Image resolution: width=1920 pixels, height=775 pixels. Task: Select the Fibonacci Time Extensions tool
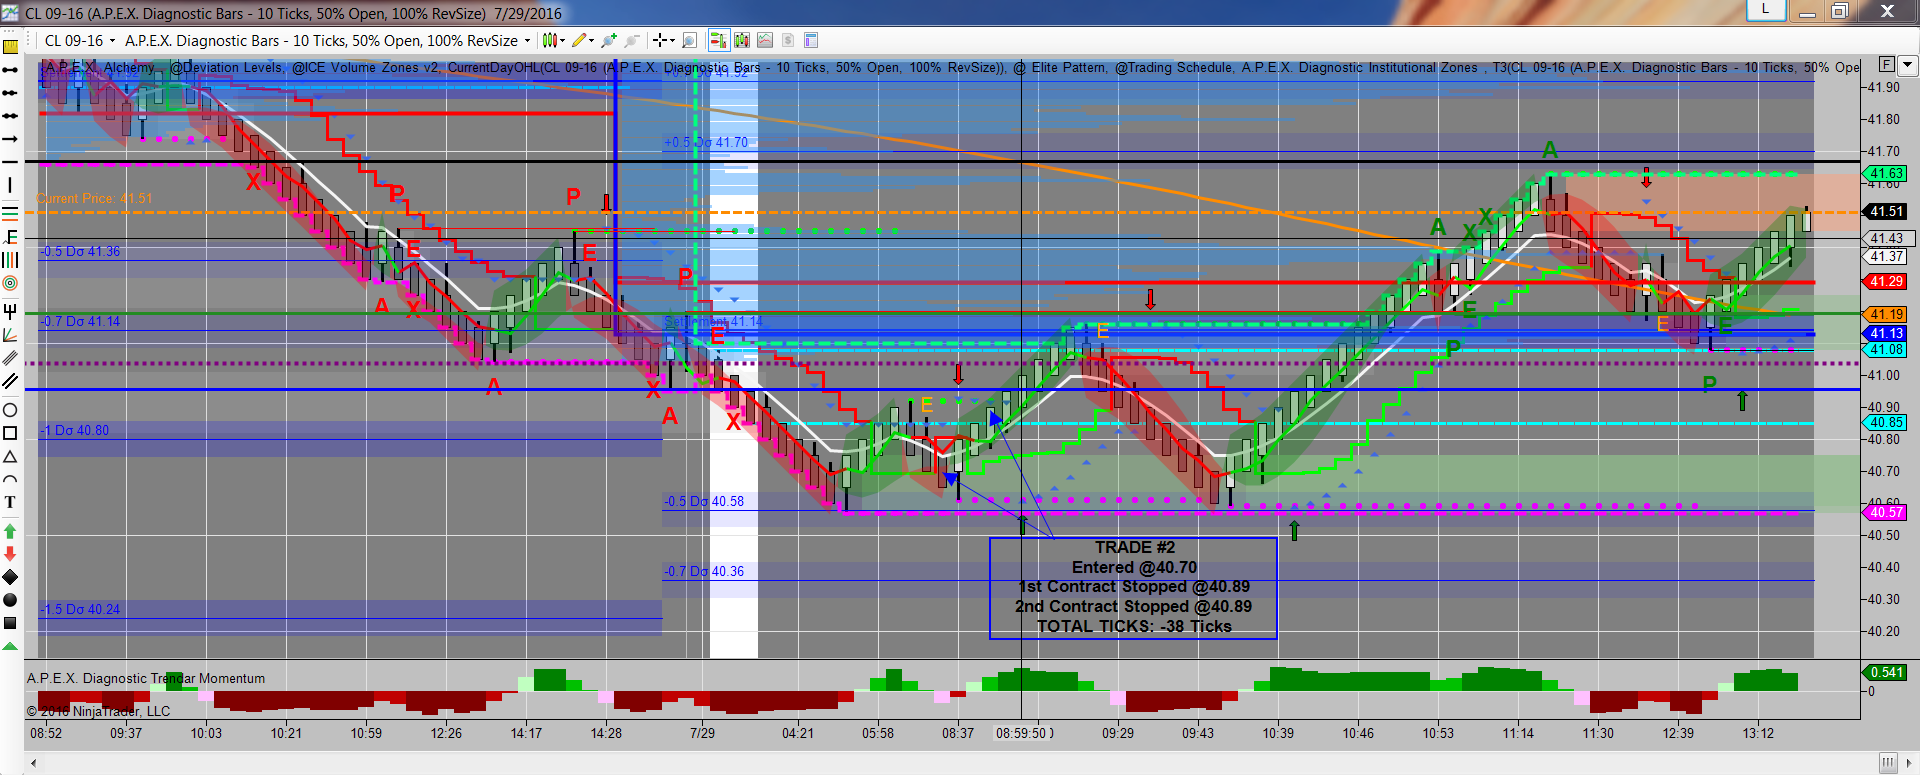coord(10,260)
